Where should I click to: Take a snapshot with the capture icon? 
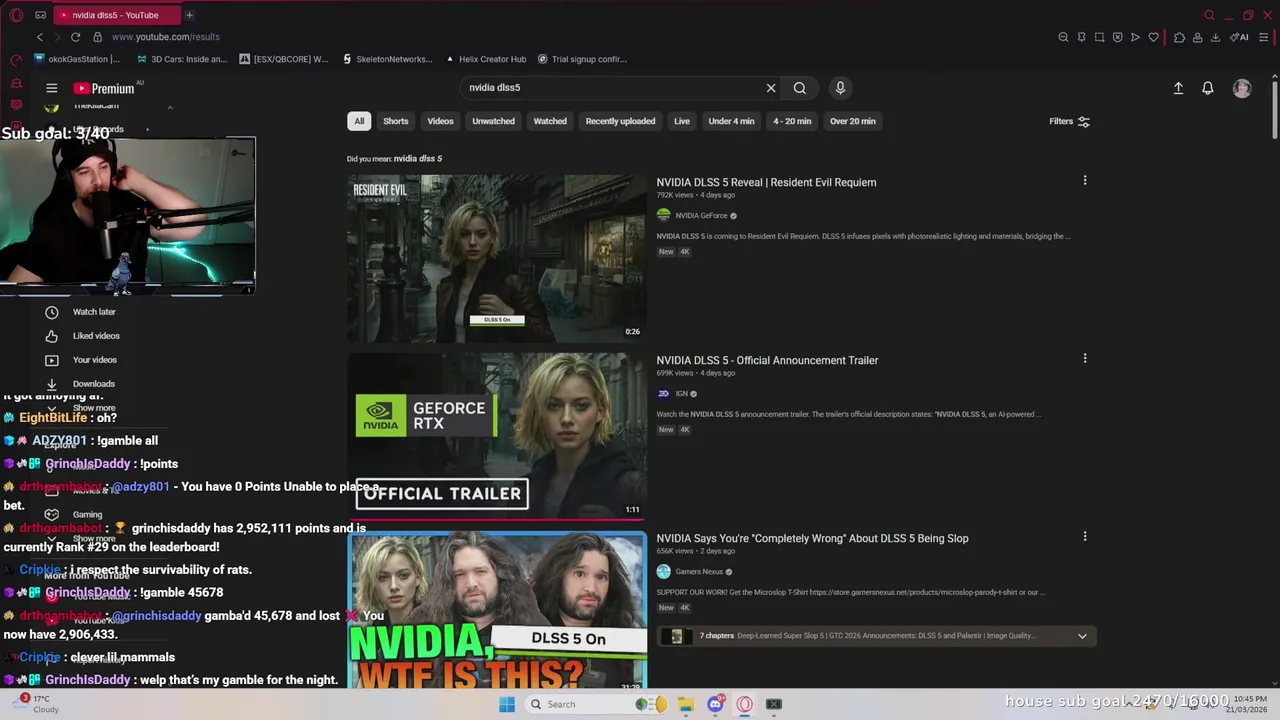tap(1099, 37)
